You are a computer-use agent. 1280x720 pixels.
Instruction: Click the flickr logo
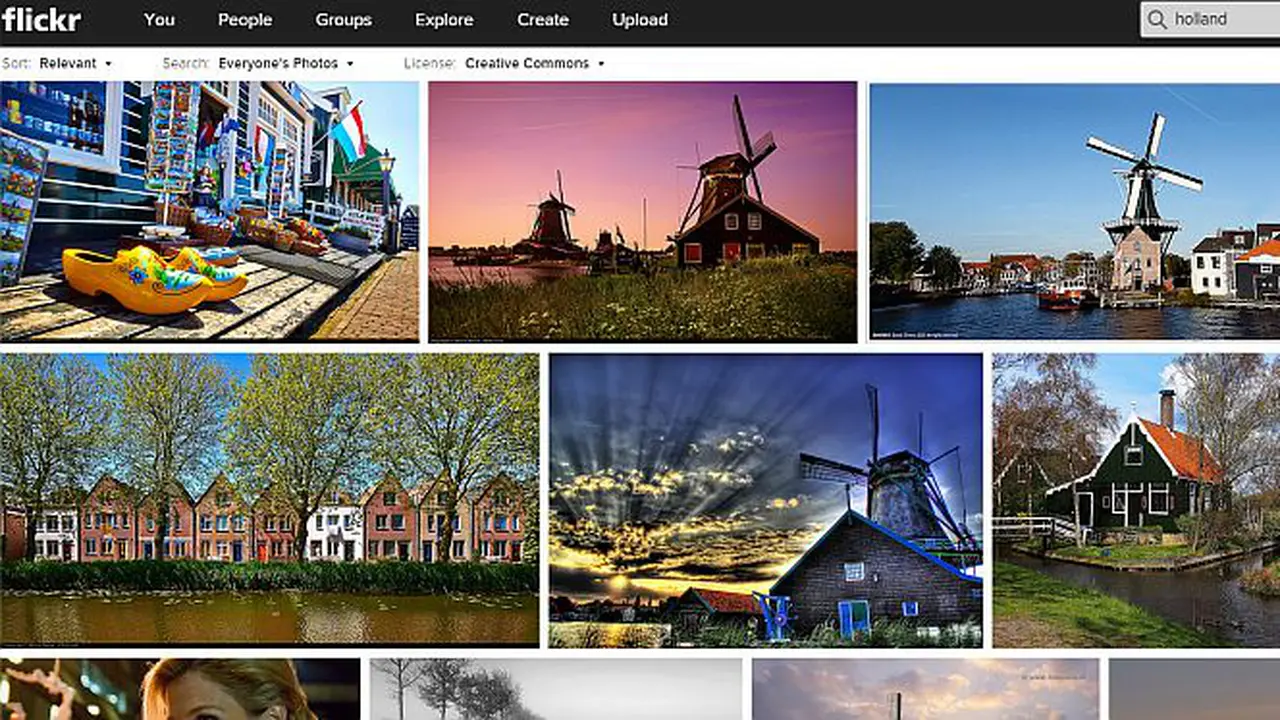(41, 19)
